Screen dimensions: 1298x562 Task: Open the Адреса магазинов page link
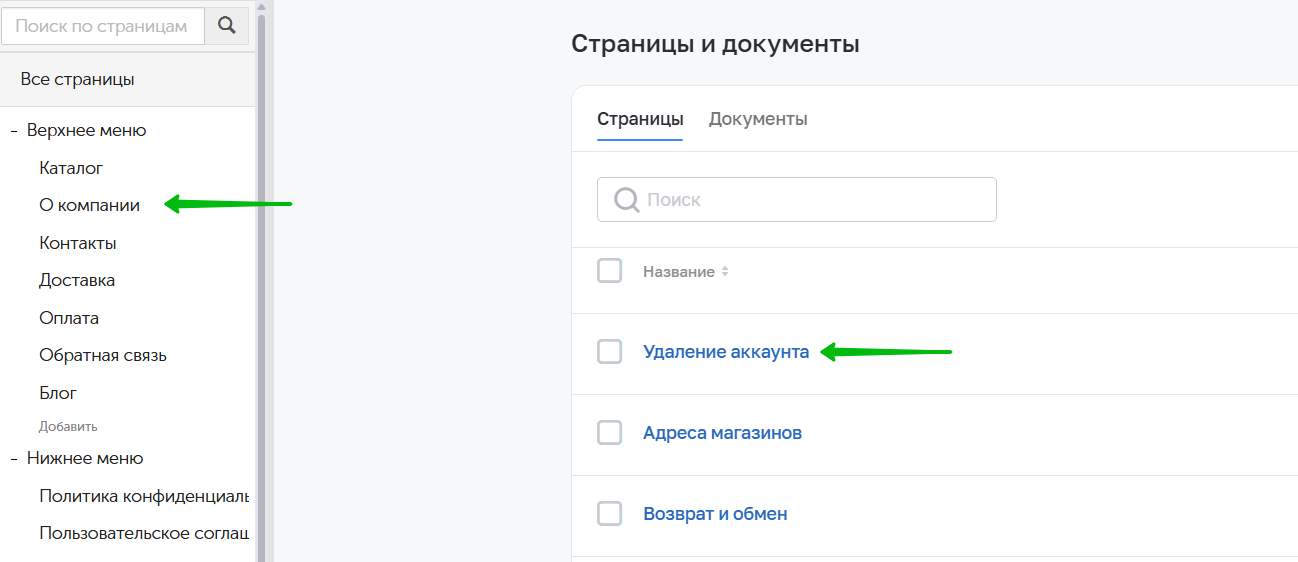pyautogui.click(x=722, y=433)
